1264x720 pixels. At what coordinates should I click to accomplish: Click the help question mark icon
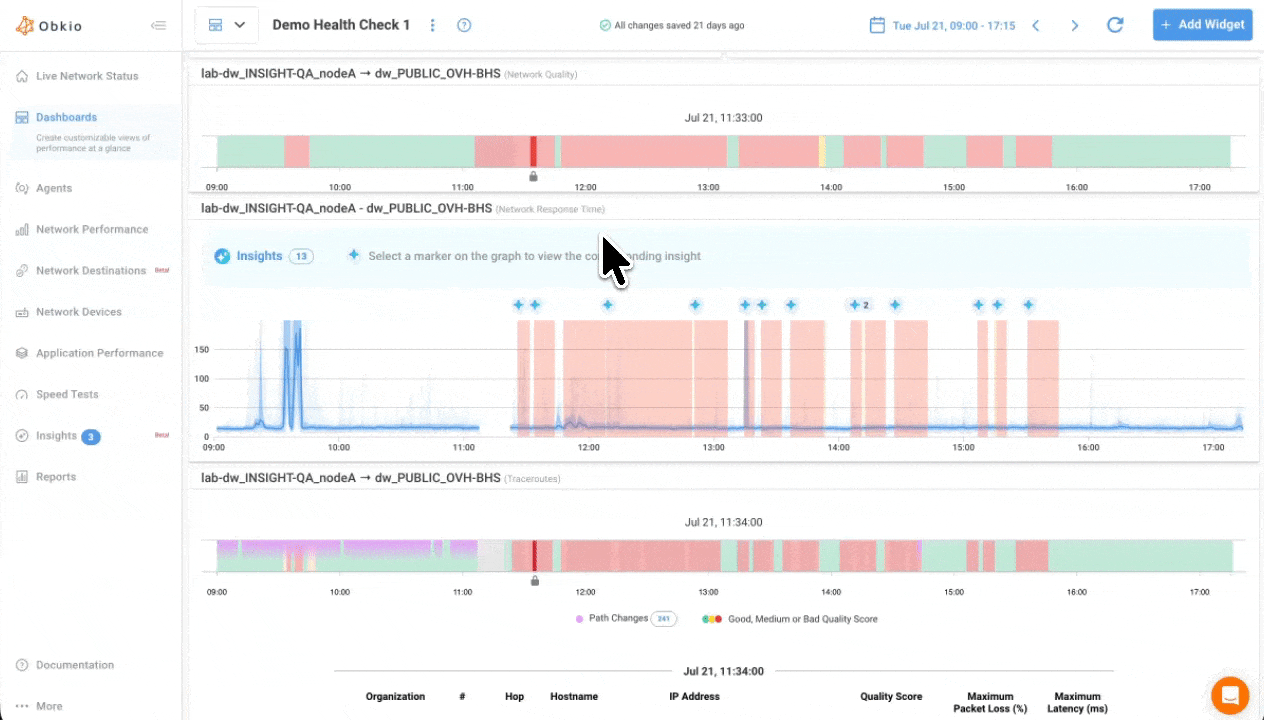[x=464, y=25]
